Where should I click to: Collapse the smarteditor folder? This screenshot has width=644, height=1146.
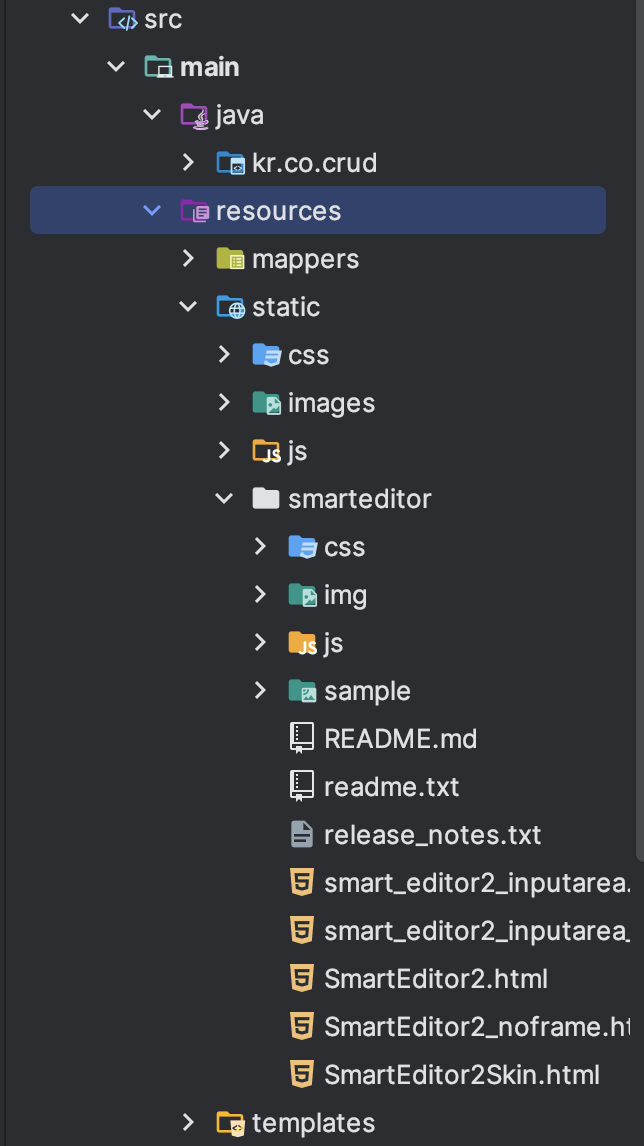(x=224, y=499)
